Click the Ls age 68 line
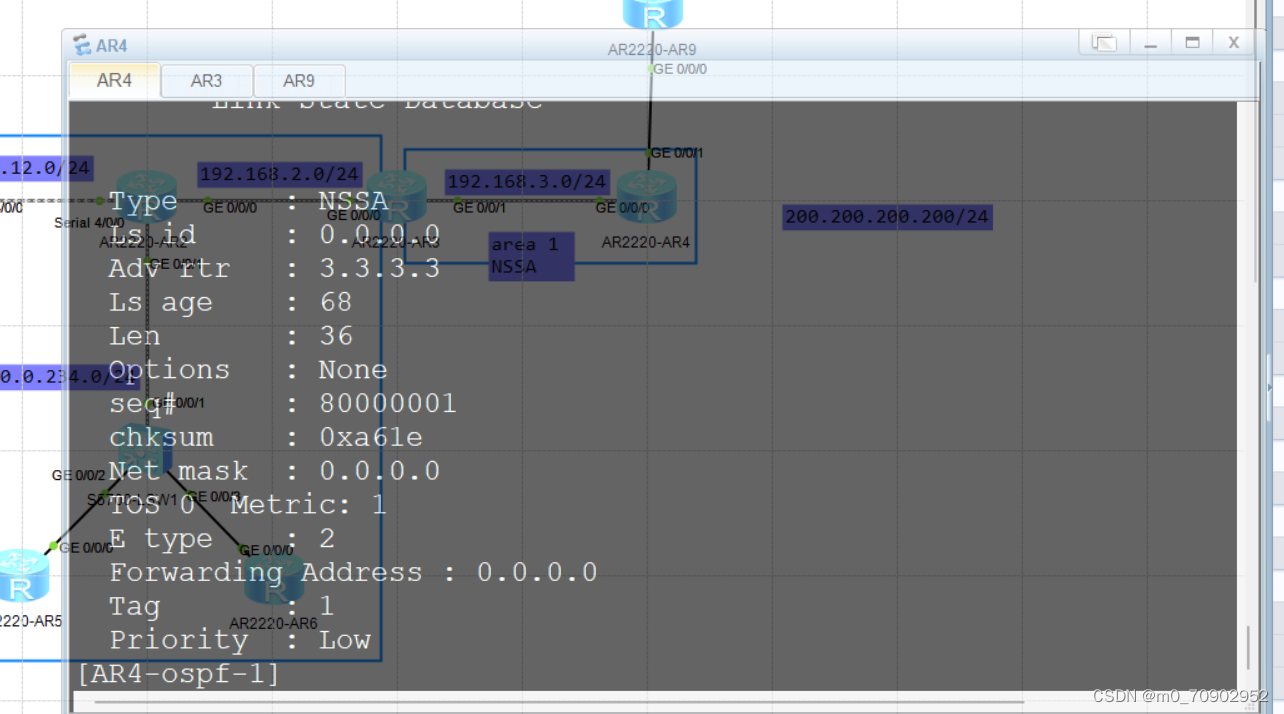This screenshot has height=714, width=1284. (x=230, y=302)
